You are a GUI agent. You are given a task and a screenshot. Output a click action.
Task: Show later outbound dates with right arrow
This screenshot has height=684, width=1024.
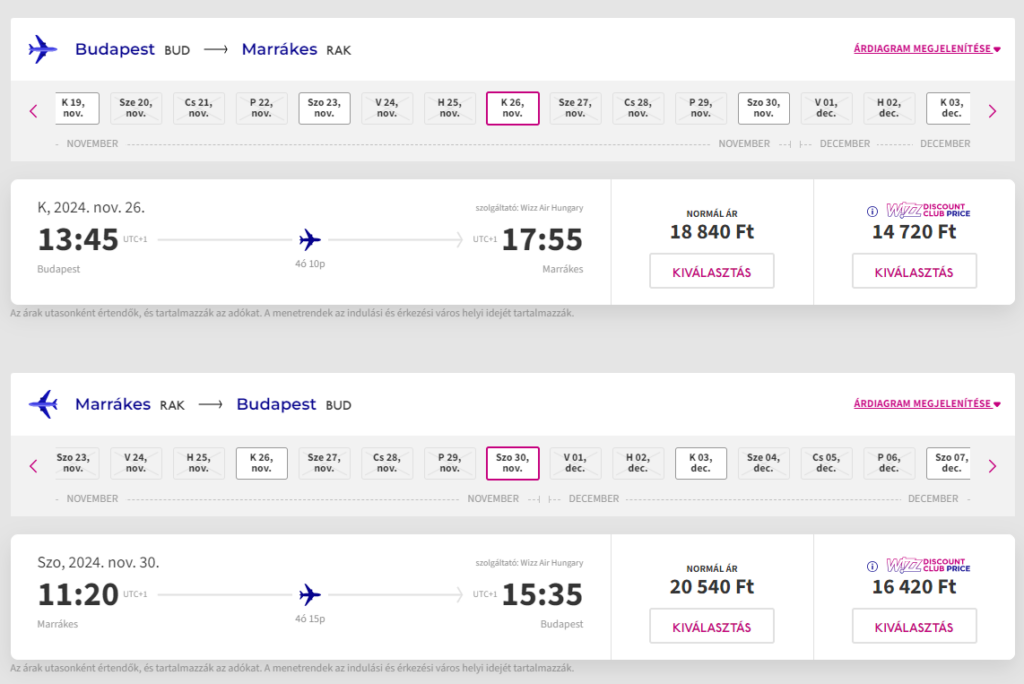(992, 111)
